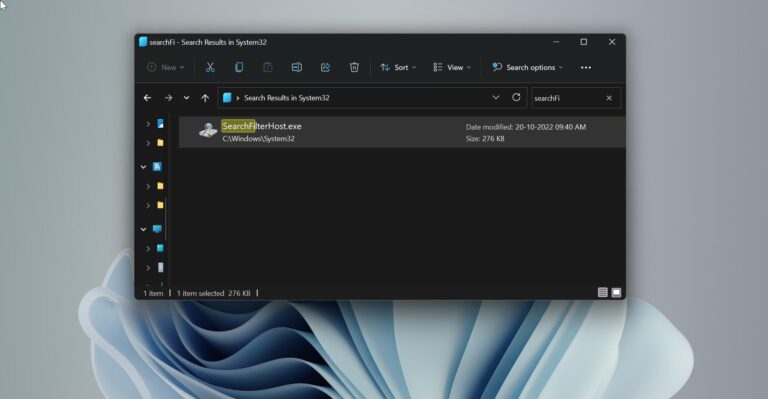Click the Rename icon in toolbar
This screenshot has width=768, height=399.
pyautogui.click(x=296, y=68)
